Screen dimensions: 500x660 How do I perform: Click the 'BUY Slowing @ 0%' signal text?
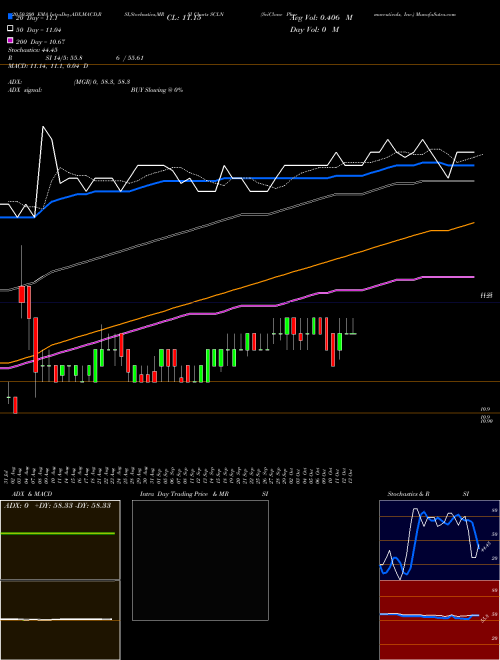[157, 90]
